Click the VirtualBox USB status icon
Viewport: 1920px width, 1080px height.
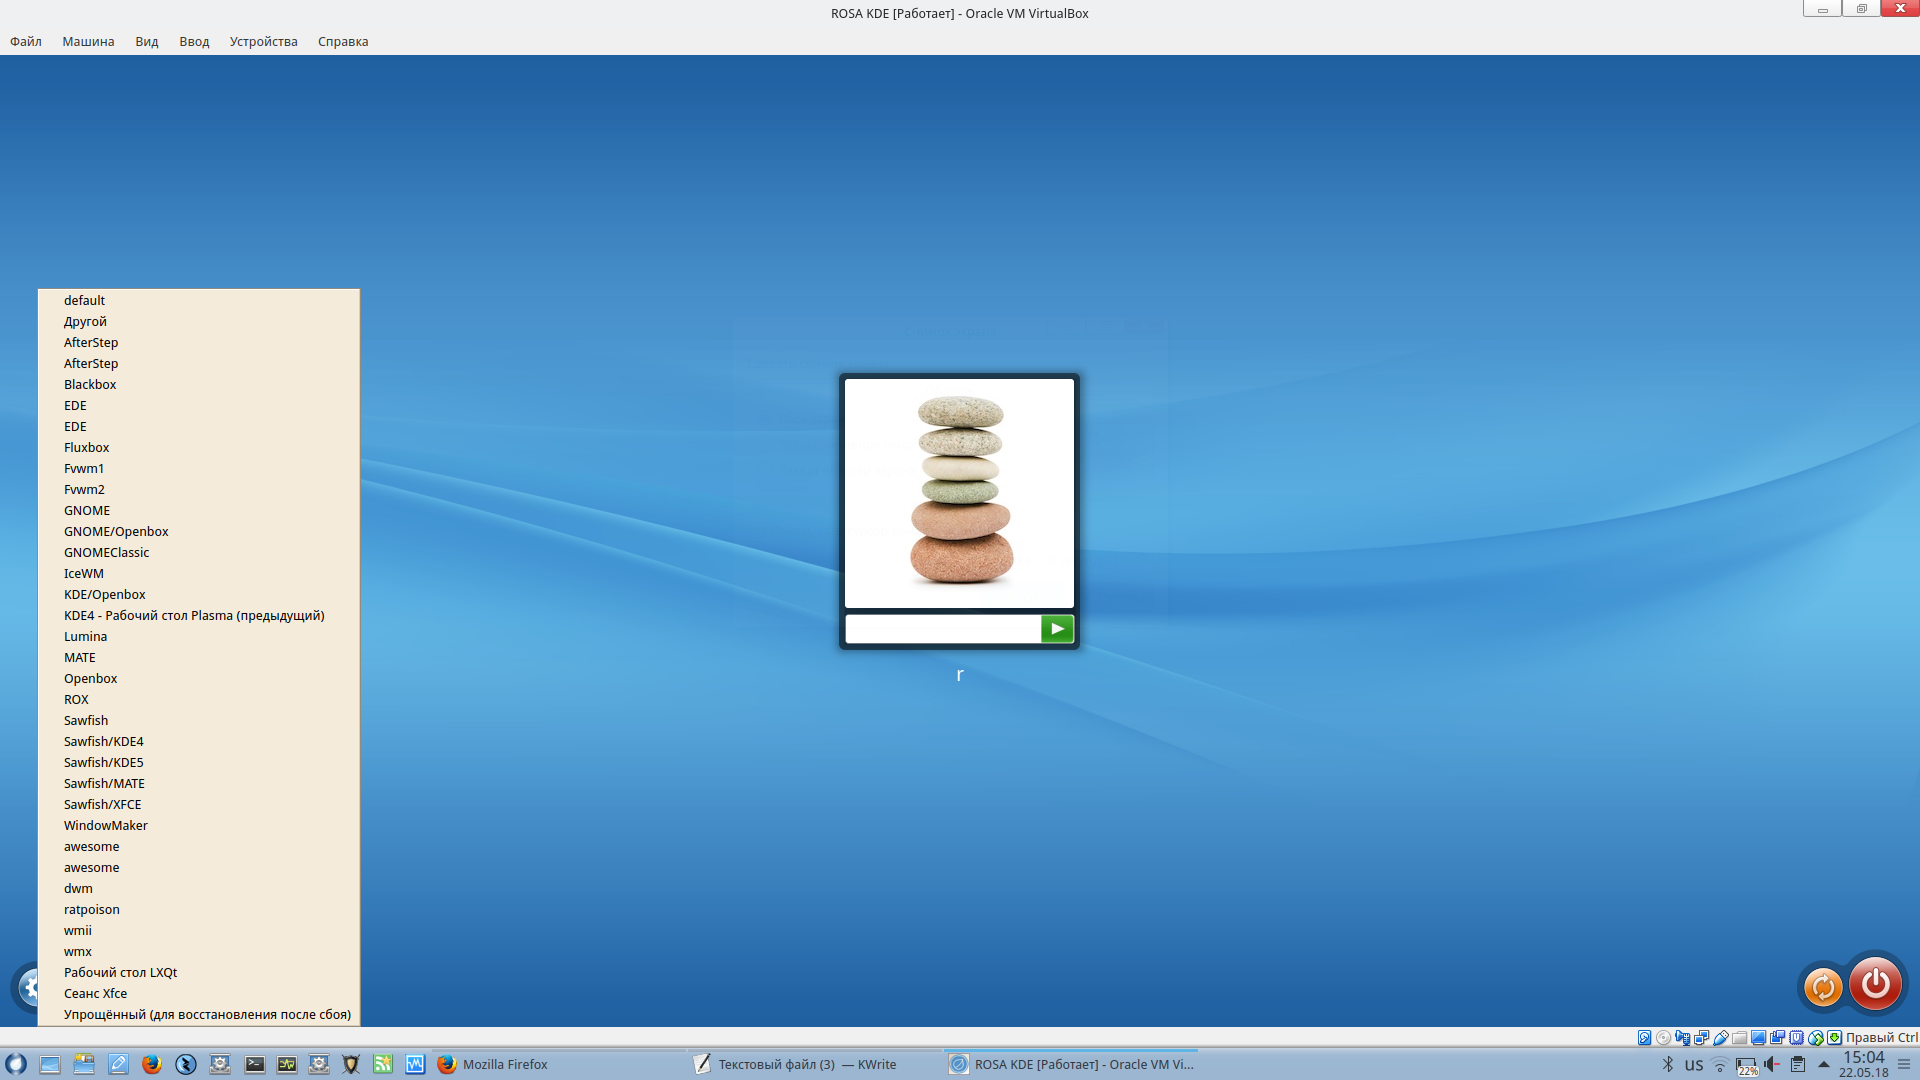(x=1721, y=1038)
